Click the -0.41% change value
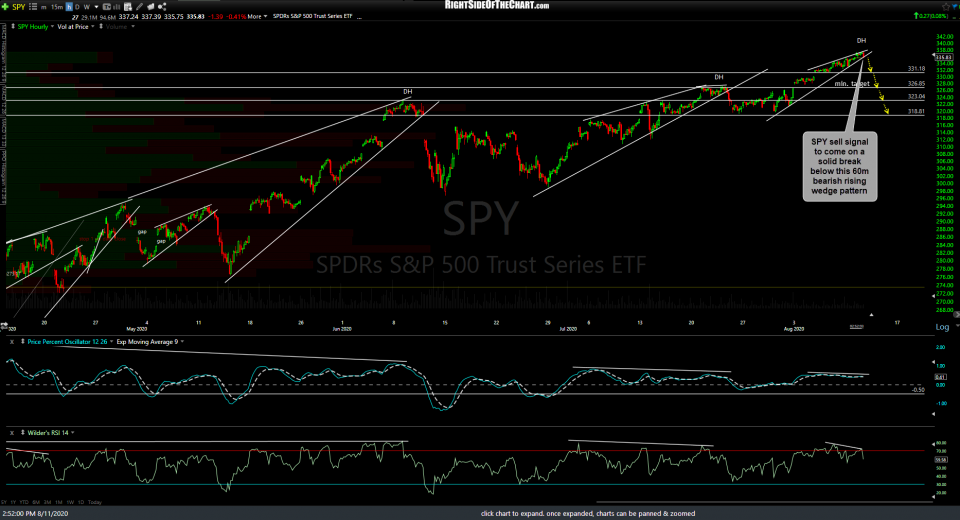This screenshot has width=960, height=520. [x=236, y=17]
